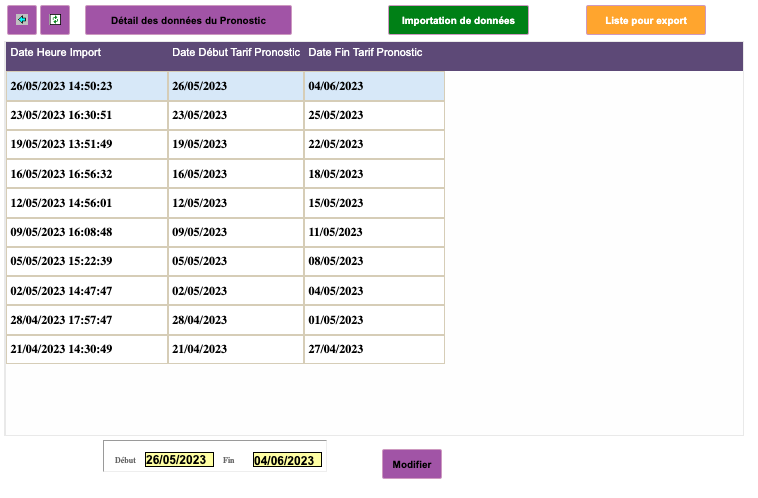Click end date cell 27/04/2023
Image resolution: width=758 pixels, height=498 pixels.
[375, 349]
